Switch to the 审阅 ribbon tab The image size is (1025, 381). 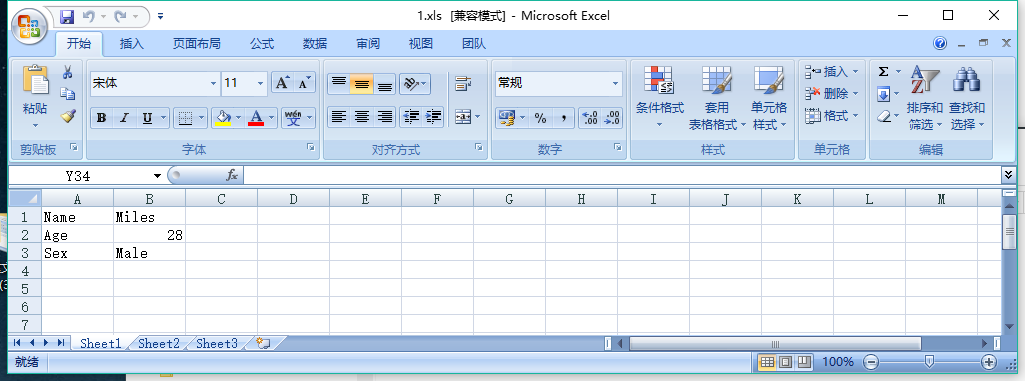368,44
